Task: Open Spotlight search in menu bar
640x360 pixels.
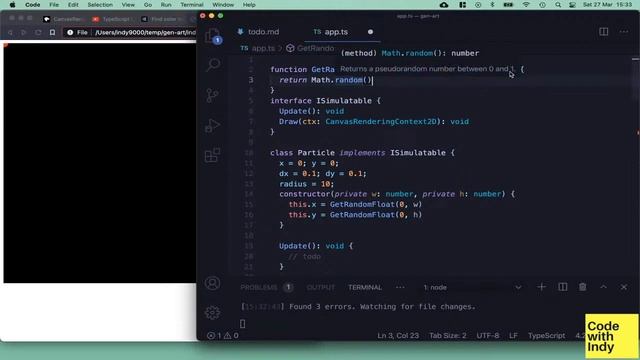Action: 558,5
